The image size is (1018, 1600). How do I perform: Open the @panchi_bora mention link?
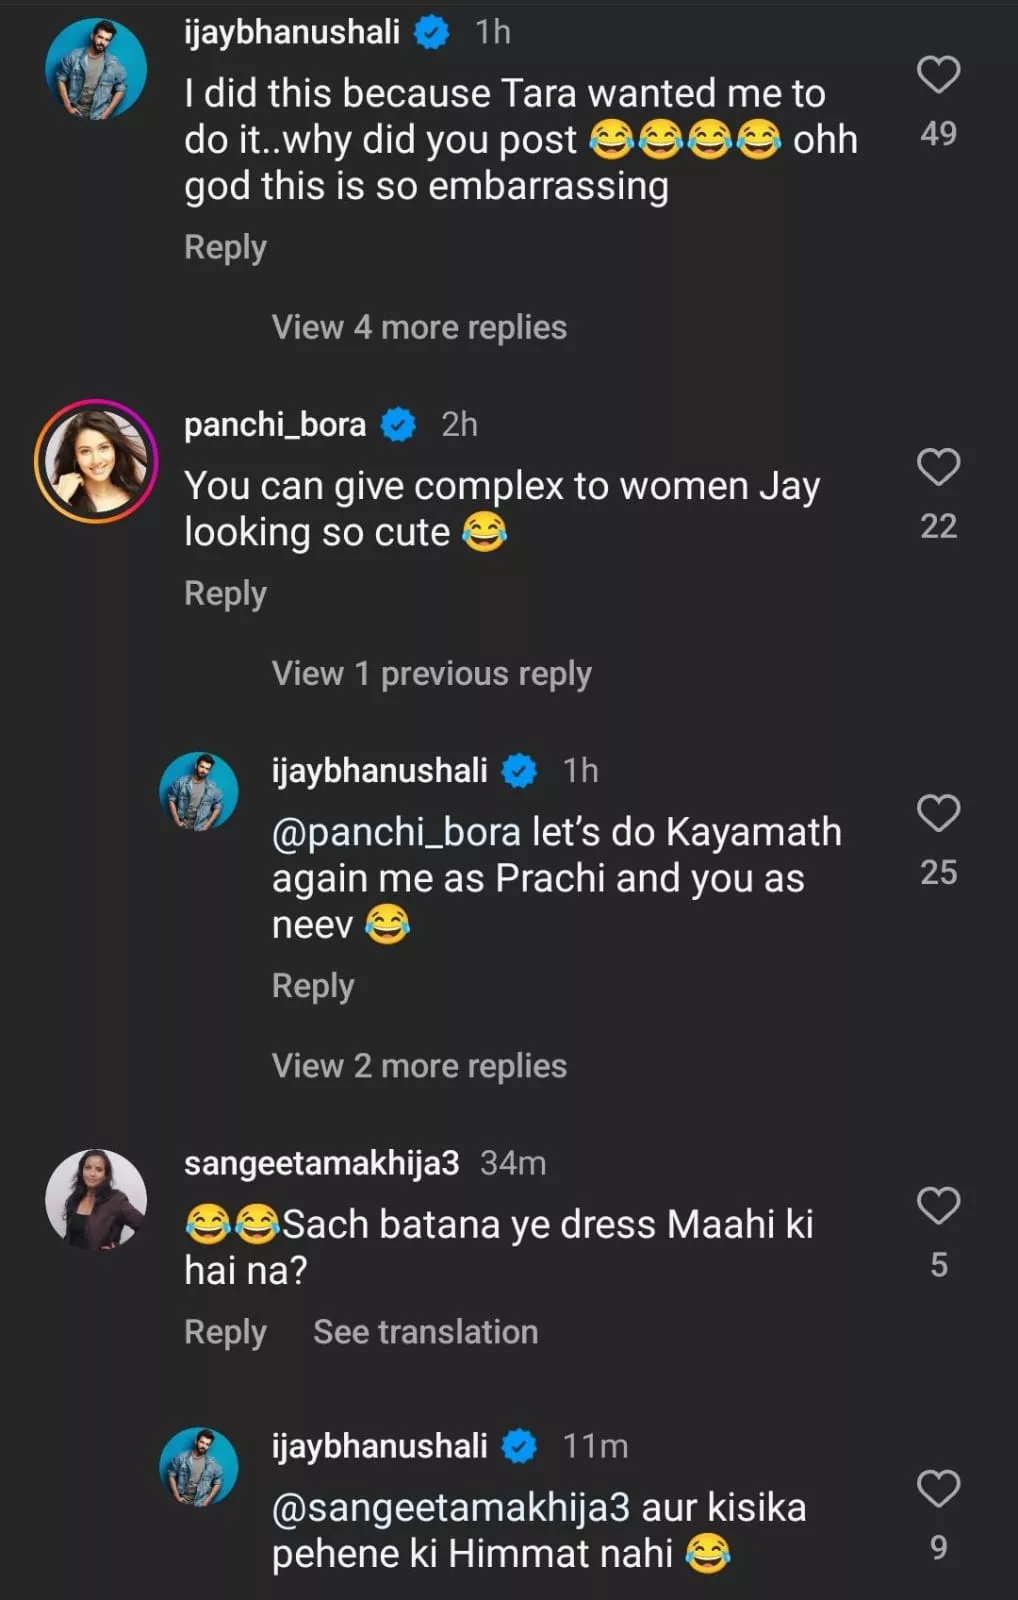[396, 832]
